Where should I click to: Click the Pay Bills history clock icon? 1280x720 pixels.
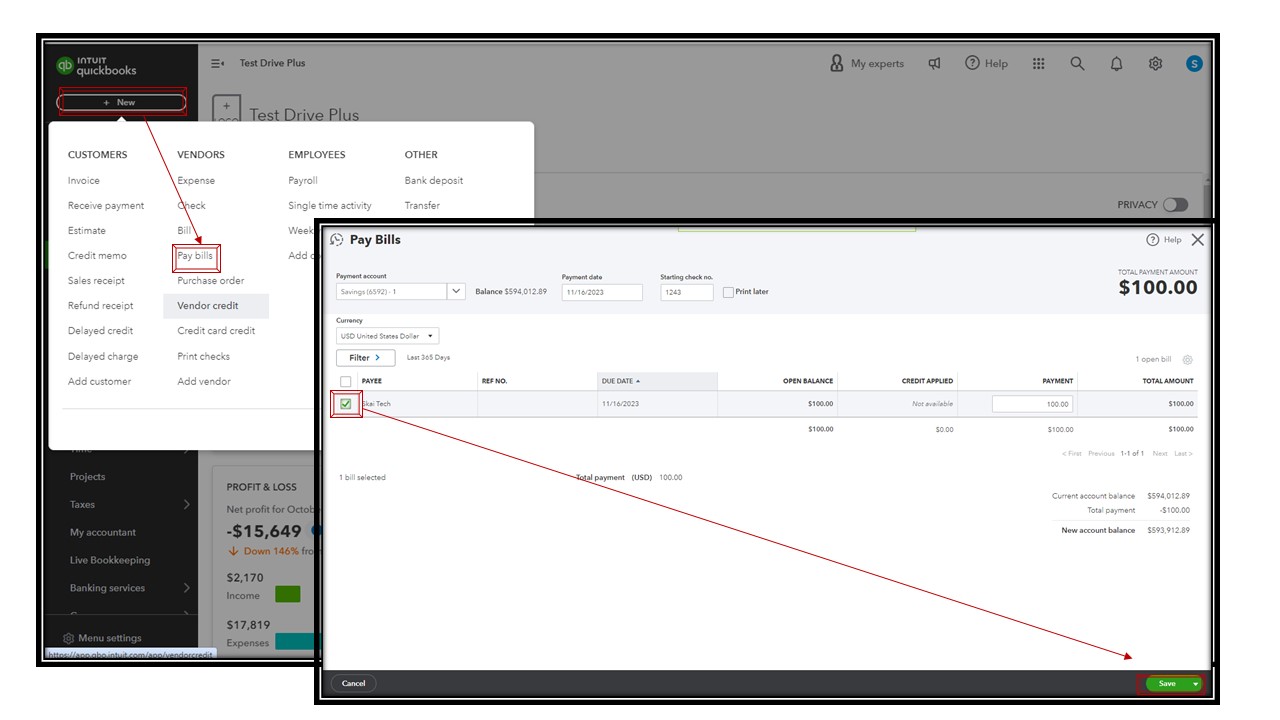tap(337, 240)
